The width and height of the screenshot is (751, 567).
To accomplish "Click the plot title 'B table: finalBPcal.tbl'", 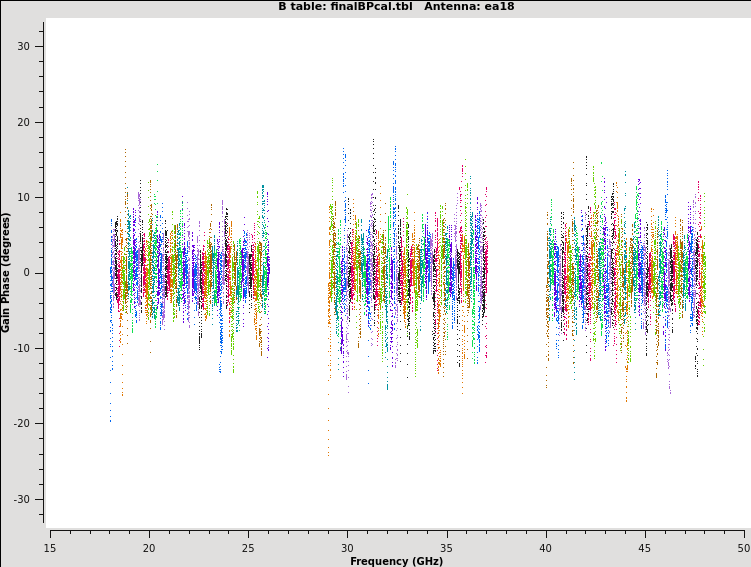I will click(x=345, y=6).
